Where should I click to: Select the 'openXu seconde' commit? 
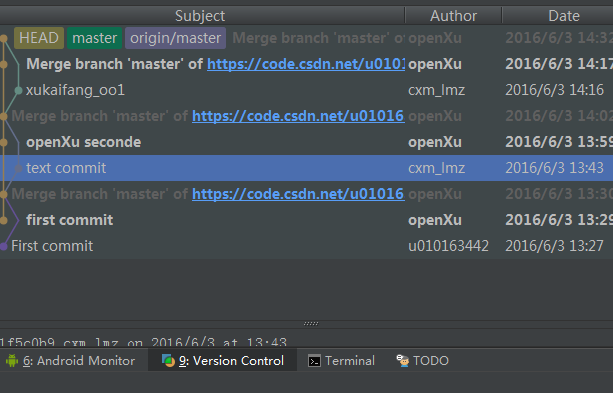tap(306, 142)
